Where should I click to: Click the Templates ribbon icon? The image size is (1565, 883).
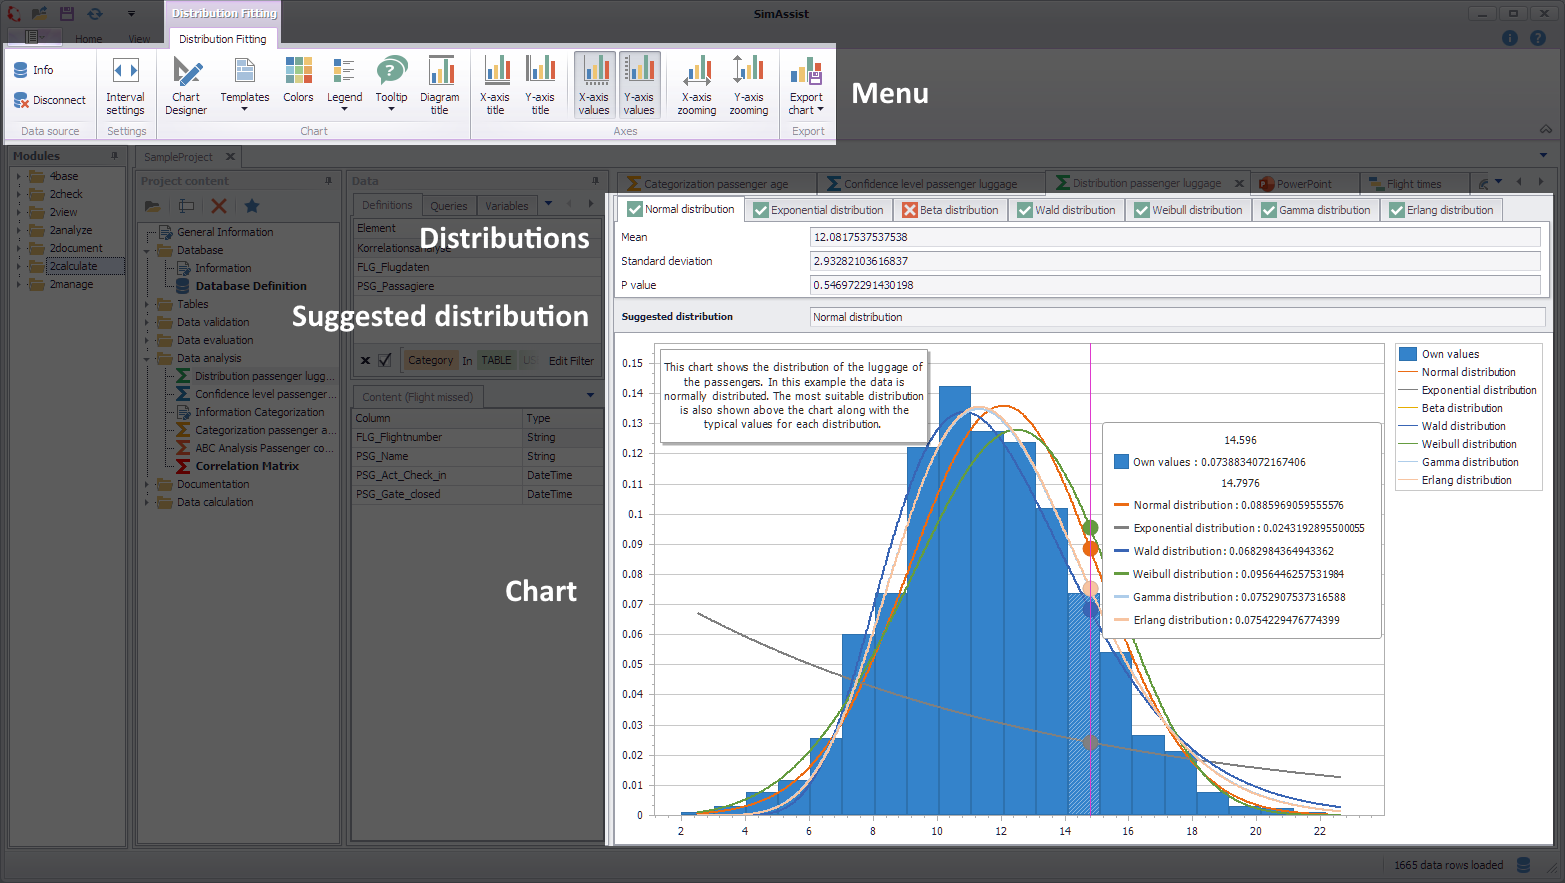click(x=245, y=70)
